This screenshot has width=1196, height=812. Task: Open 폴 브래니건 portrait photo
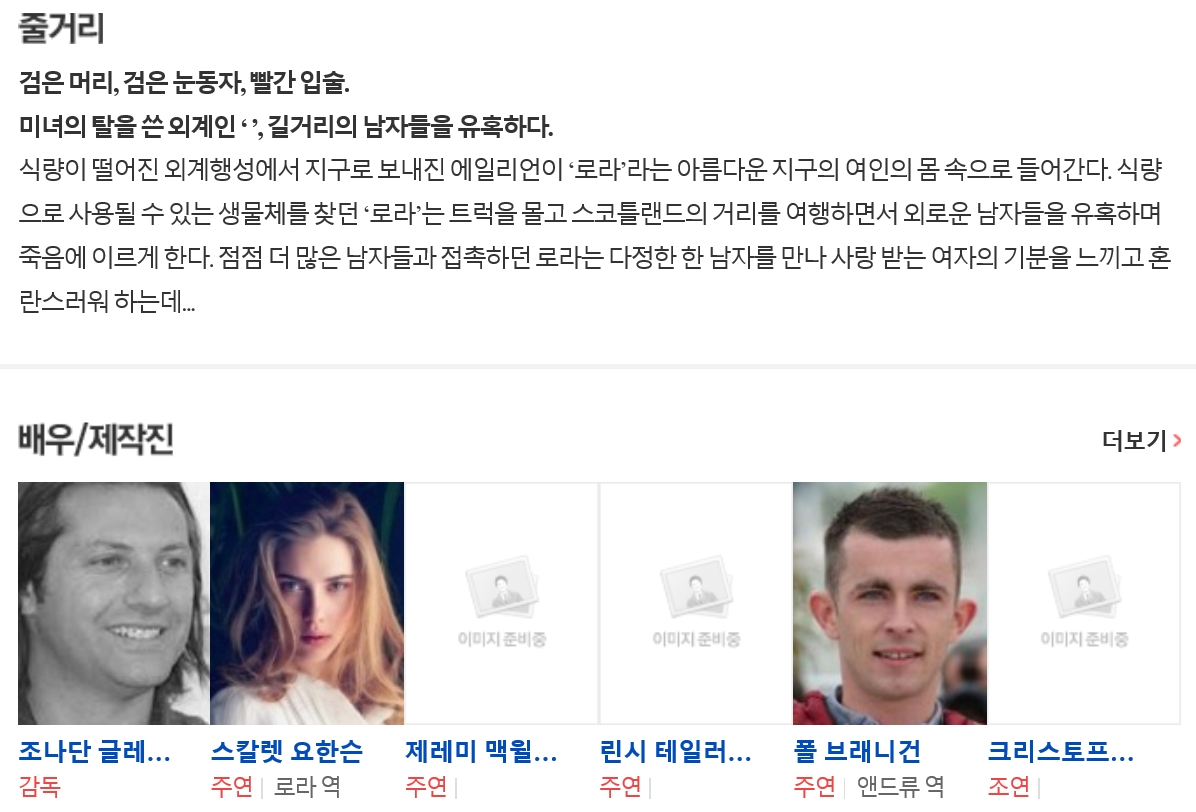[x=889, y=603]
